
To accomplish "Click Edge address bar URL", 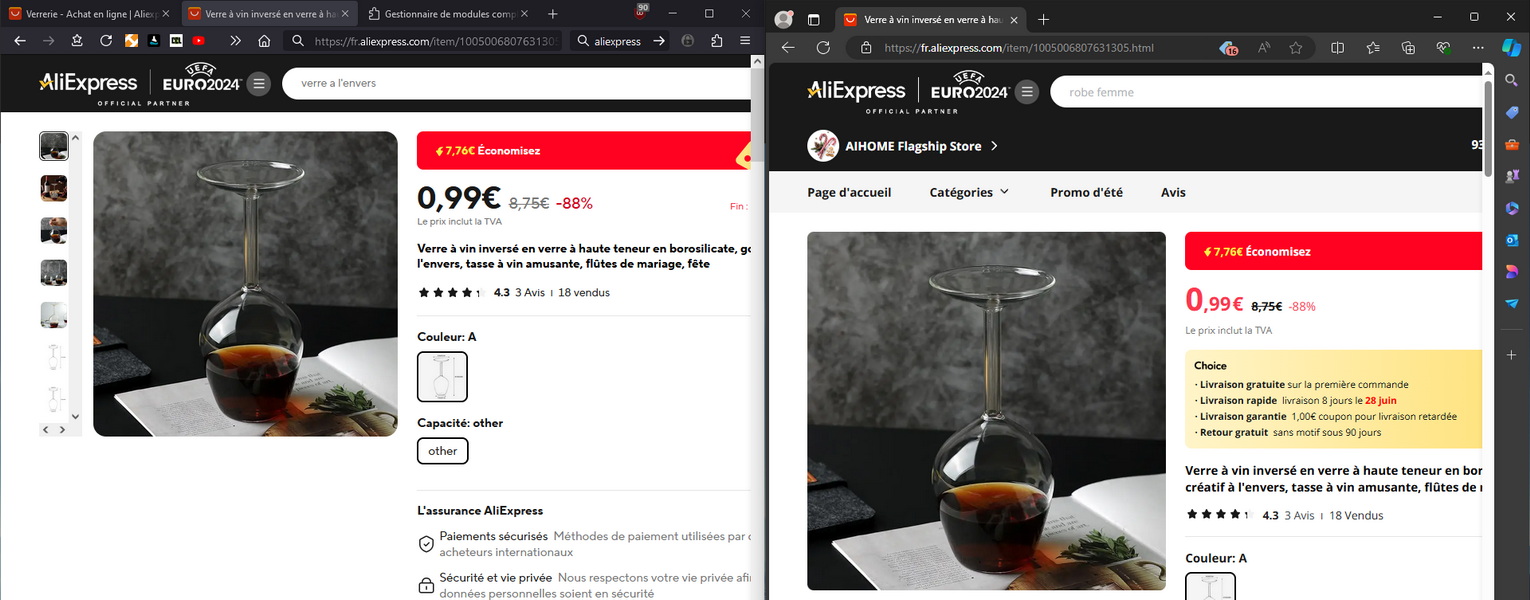I will pyautogui.click(x=1019, y=48).
